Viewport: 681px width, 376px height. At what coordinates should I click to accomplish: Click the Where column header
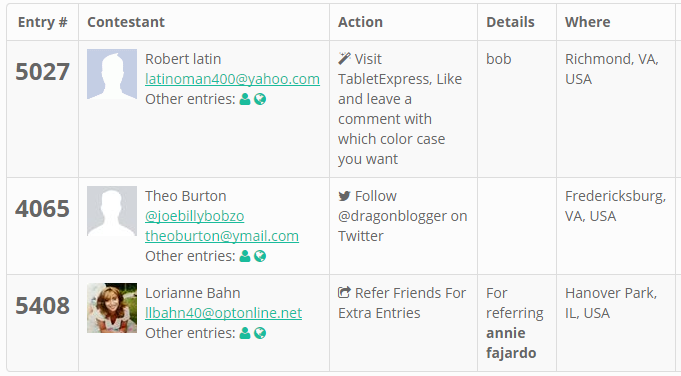click(x=588, y=22)
